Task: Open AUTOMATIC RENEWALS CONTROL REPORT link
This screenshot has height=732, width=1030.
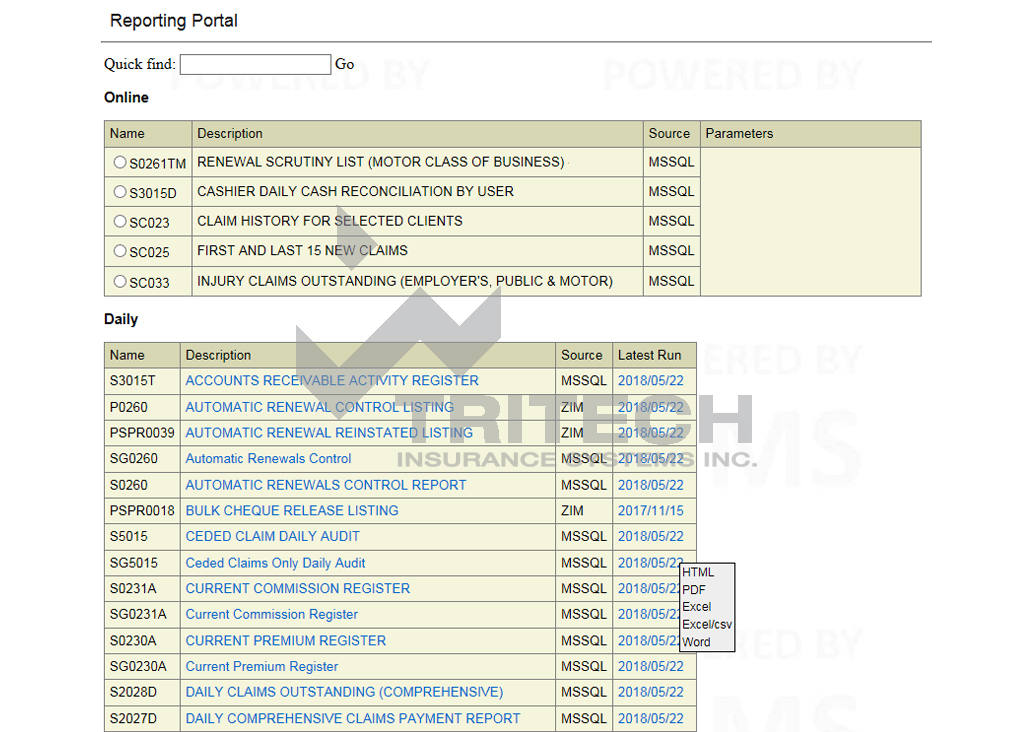Action: 326,485
